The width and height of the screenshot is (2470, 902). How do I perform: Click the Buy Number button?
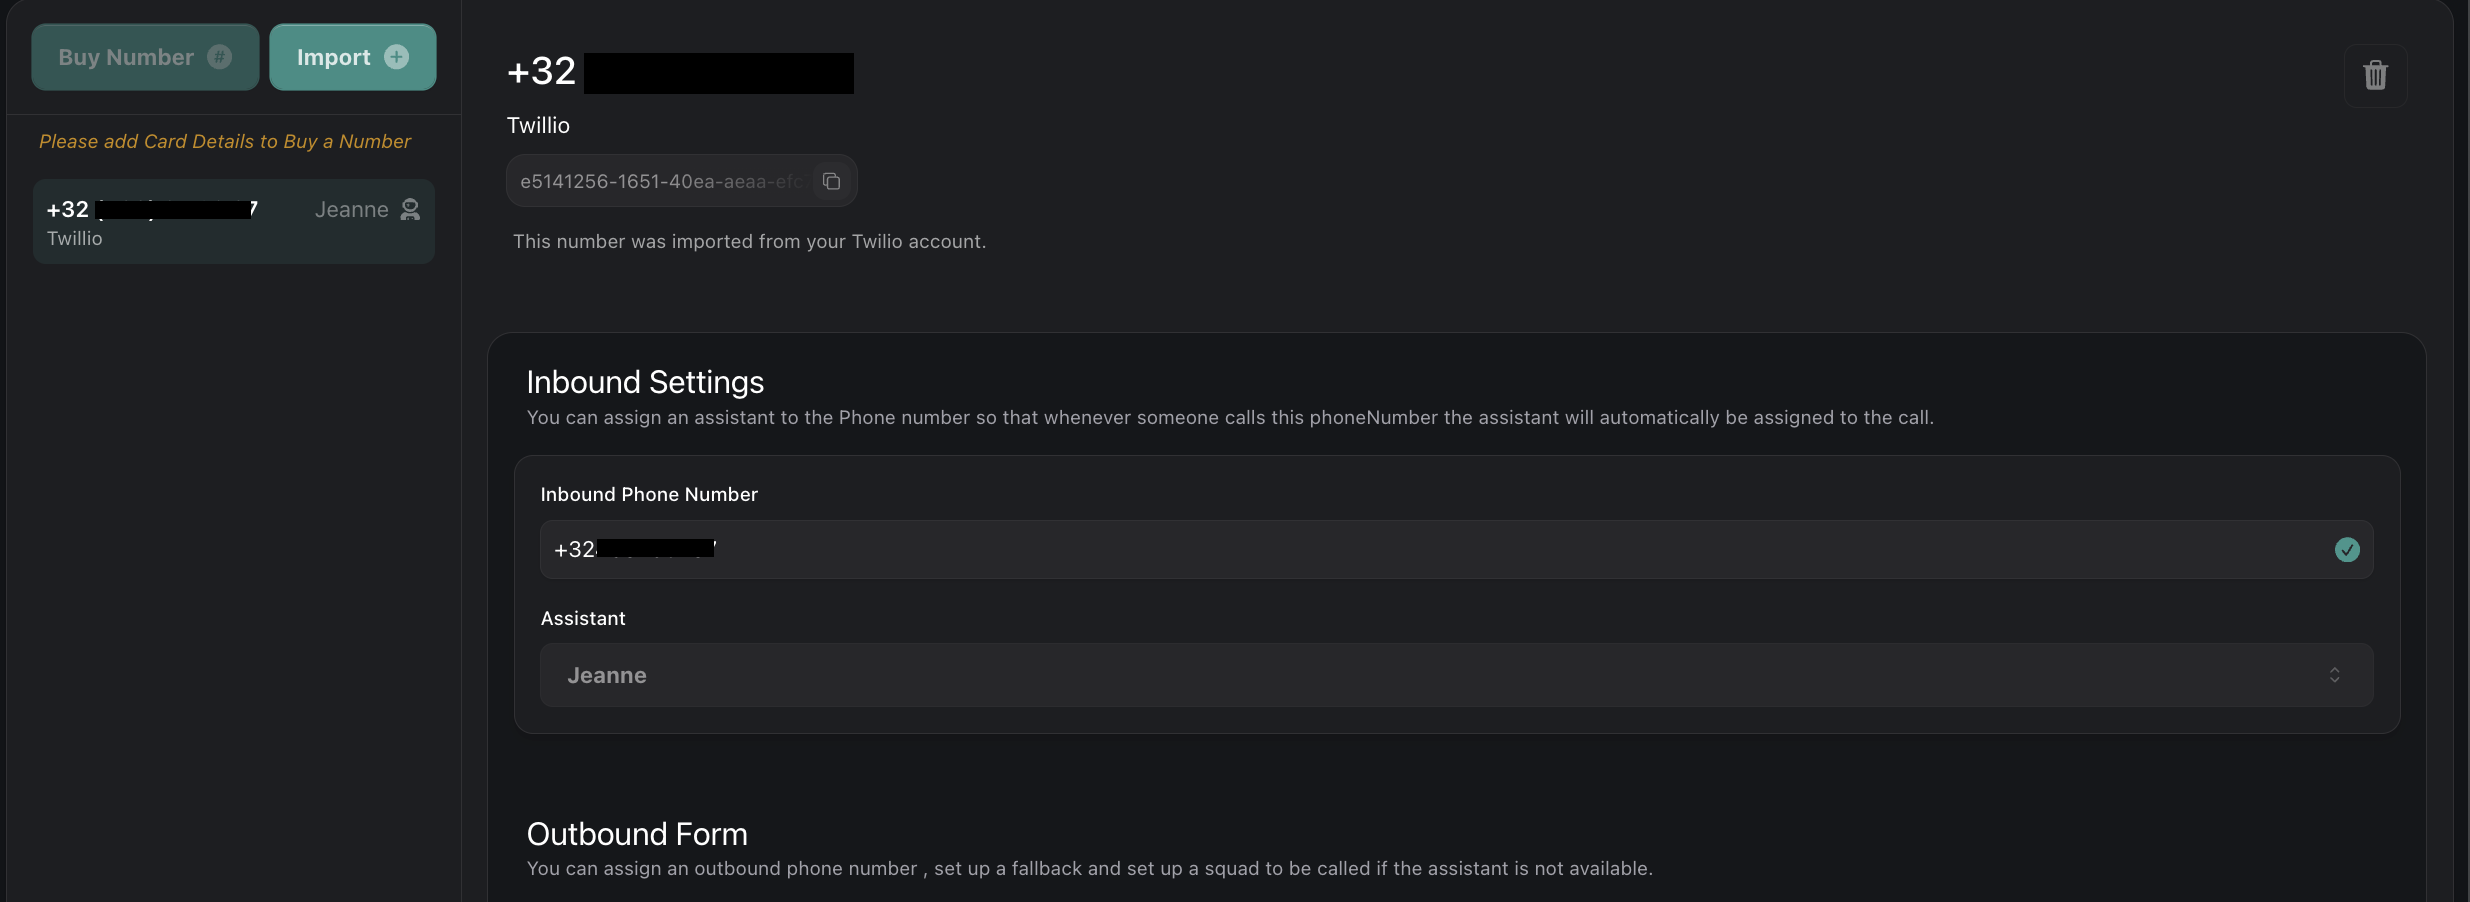click(x=144, y=57)
